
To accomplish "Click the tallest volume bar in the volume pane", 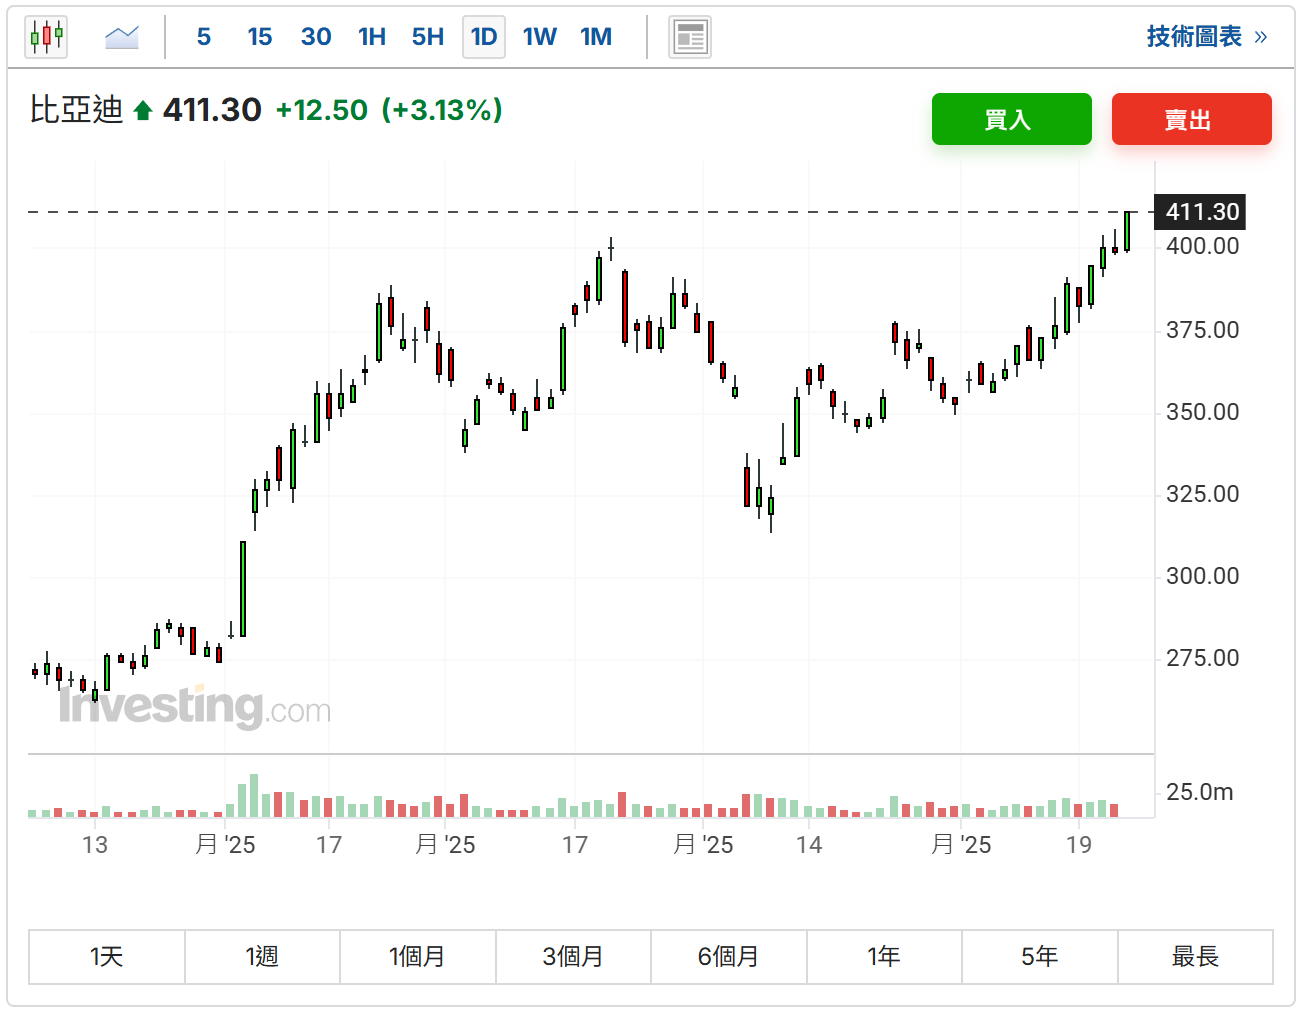I will [254, 795].
